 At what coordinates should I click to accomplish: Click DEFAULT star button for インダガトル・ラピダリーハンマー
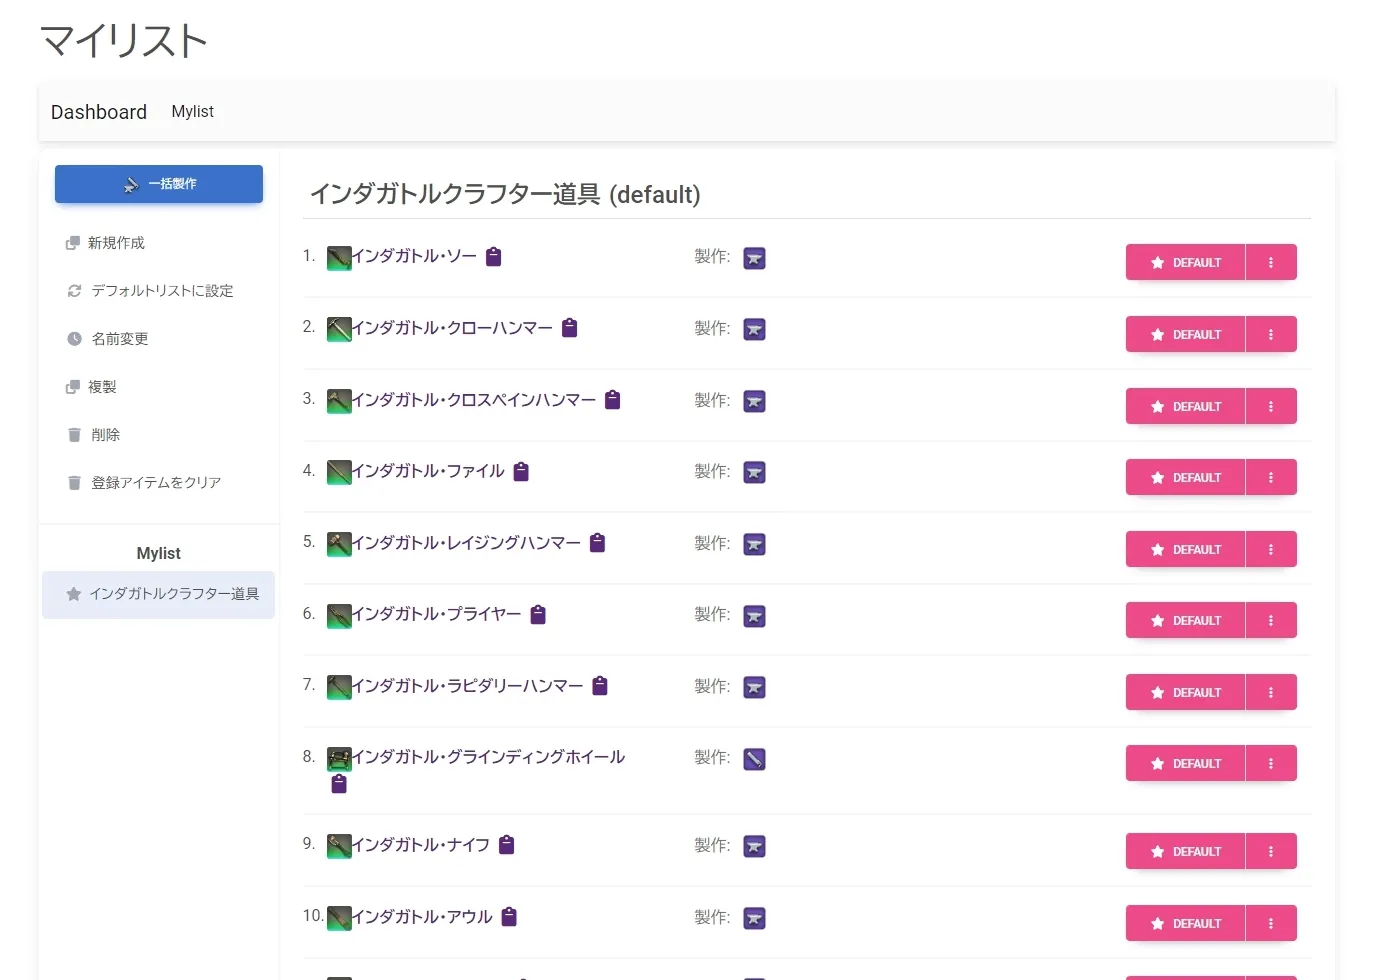[1185, 692]
